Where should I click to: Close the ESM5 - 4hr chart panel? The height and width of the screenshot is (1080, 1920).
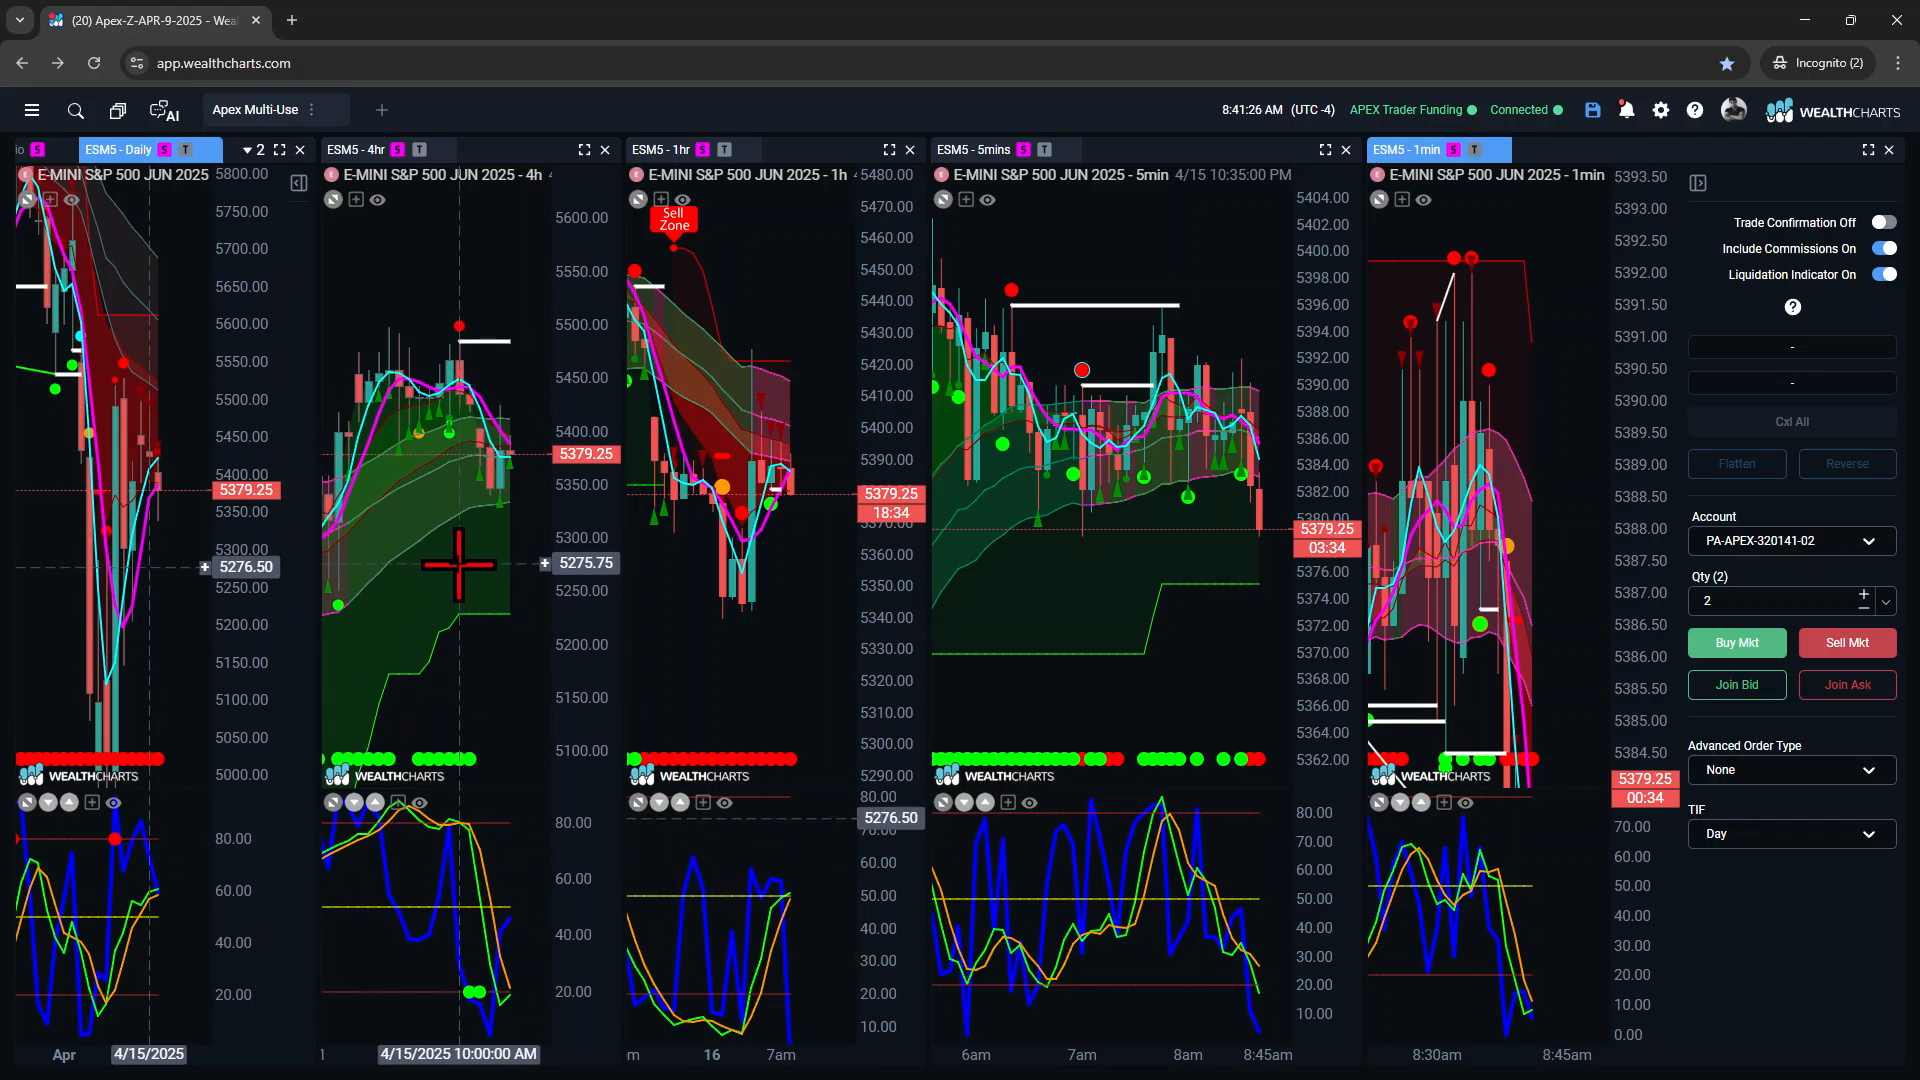tap(605, 150)
